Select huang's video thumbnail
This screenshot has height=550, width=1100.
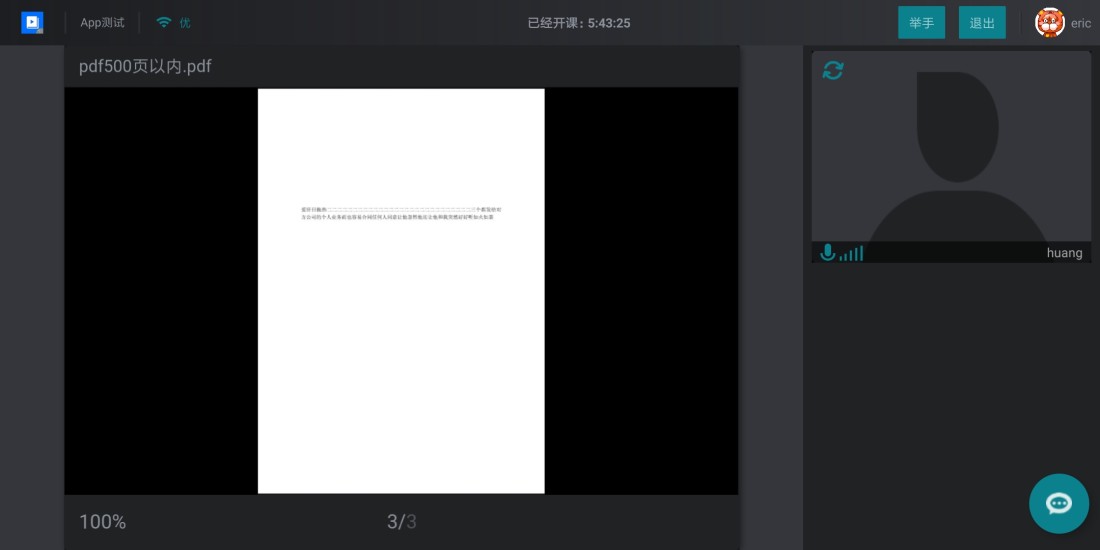tap(951, 156)
